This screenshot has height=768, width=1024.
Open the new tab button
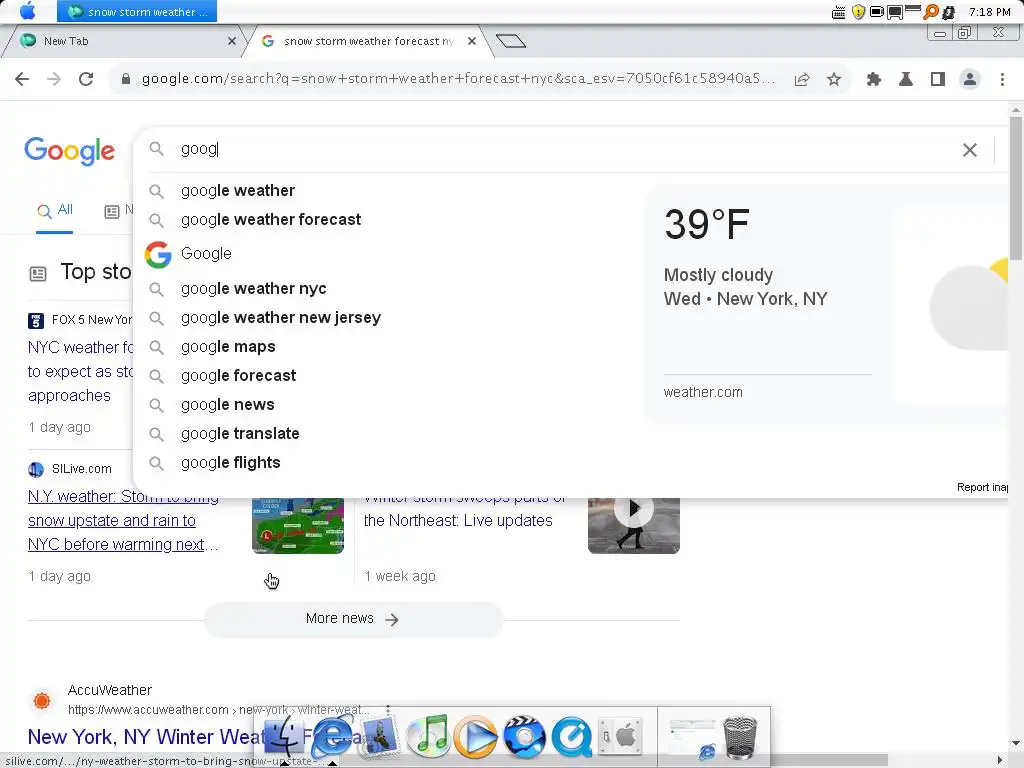[511, 41]
